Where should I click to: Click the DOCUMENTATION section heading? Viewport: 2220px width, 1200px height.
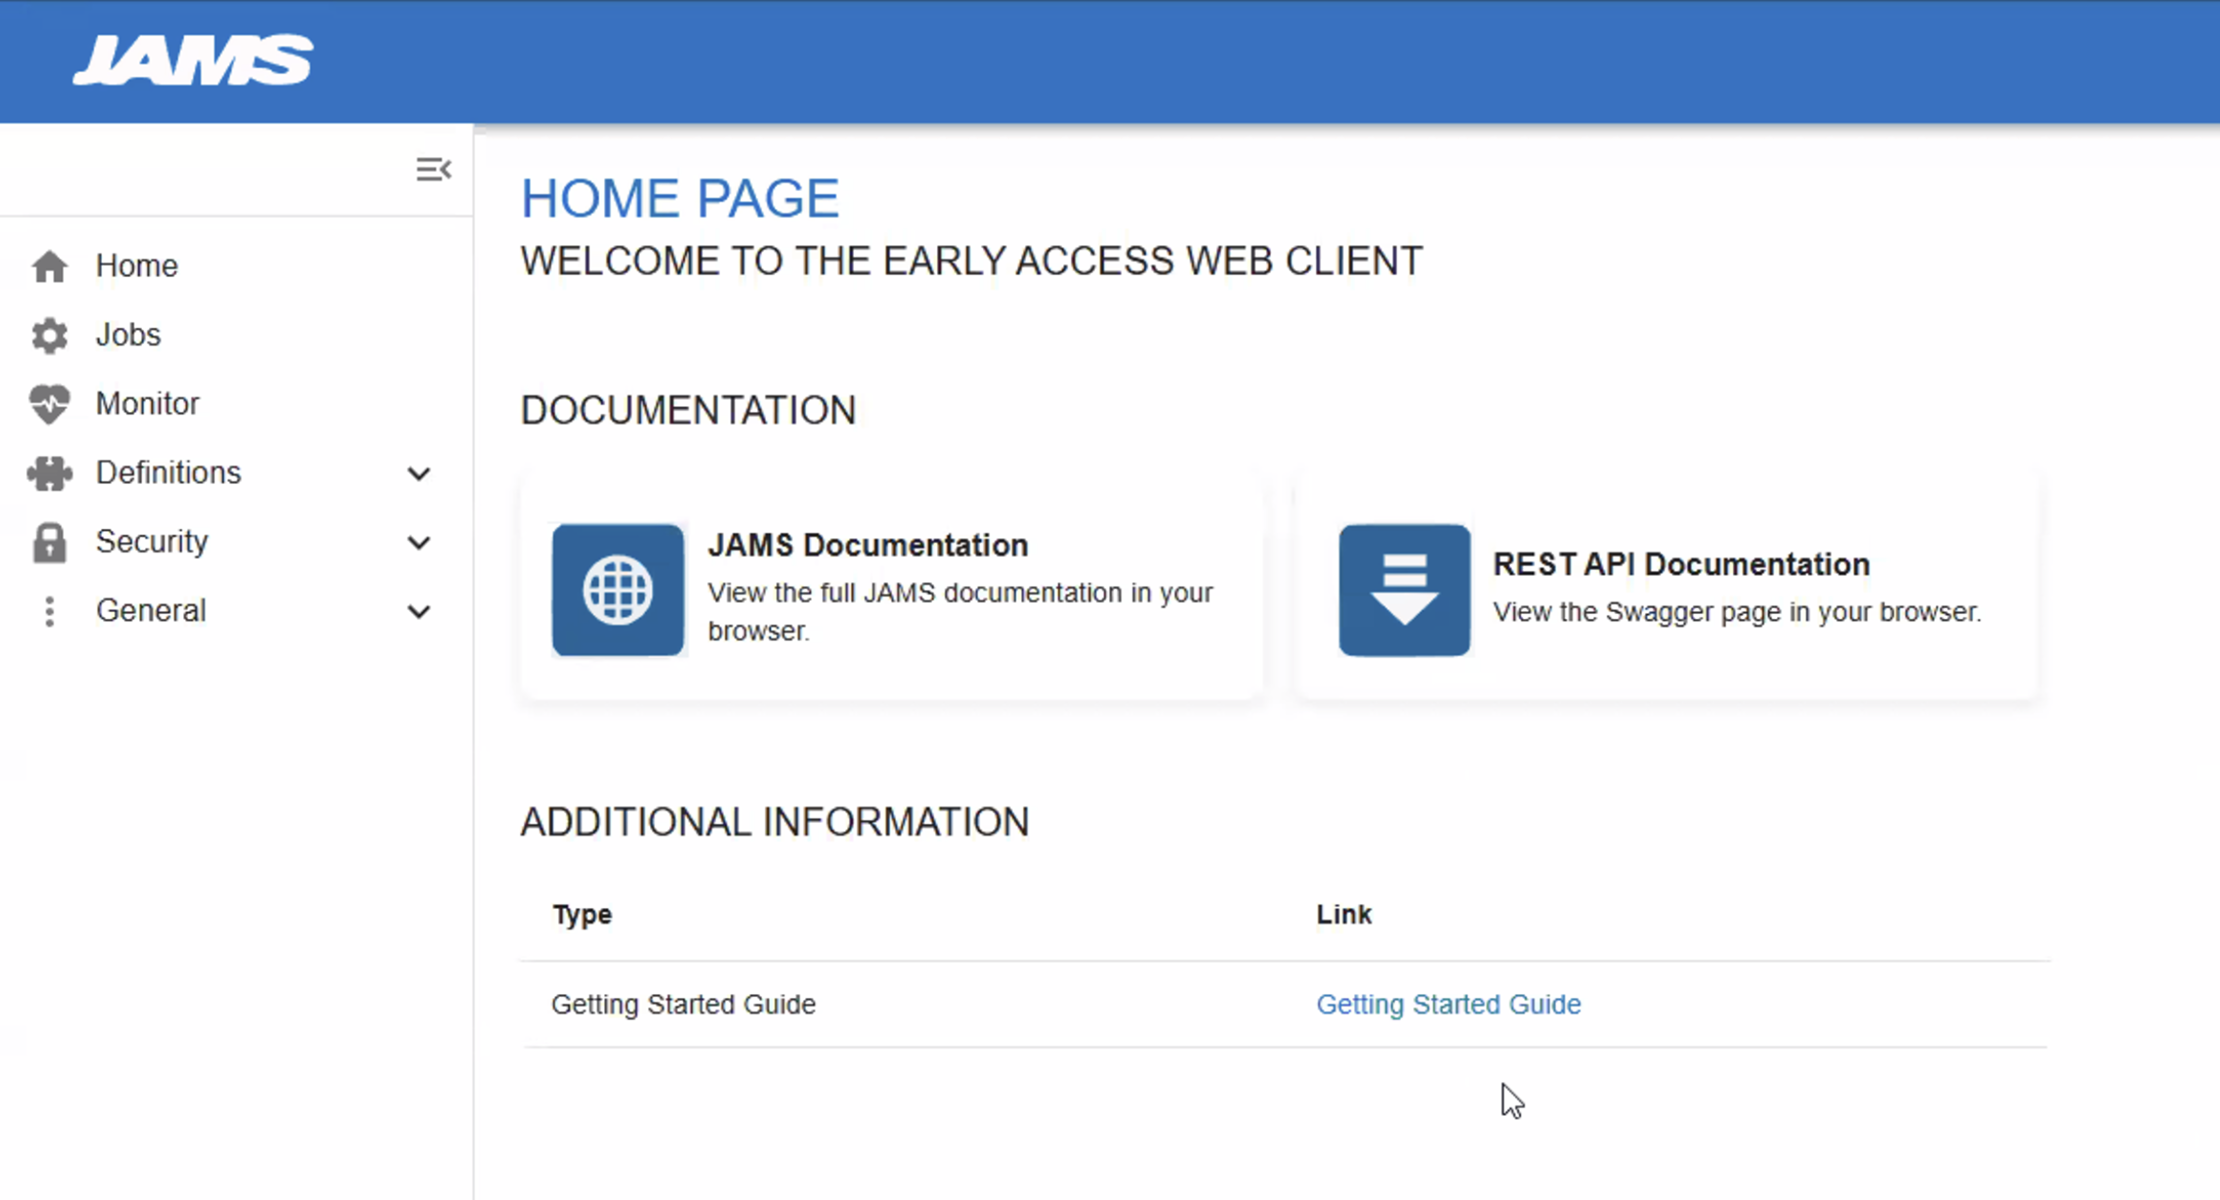(x=688, y=411)
